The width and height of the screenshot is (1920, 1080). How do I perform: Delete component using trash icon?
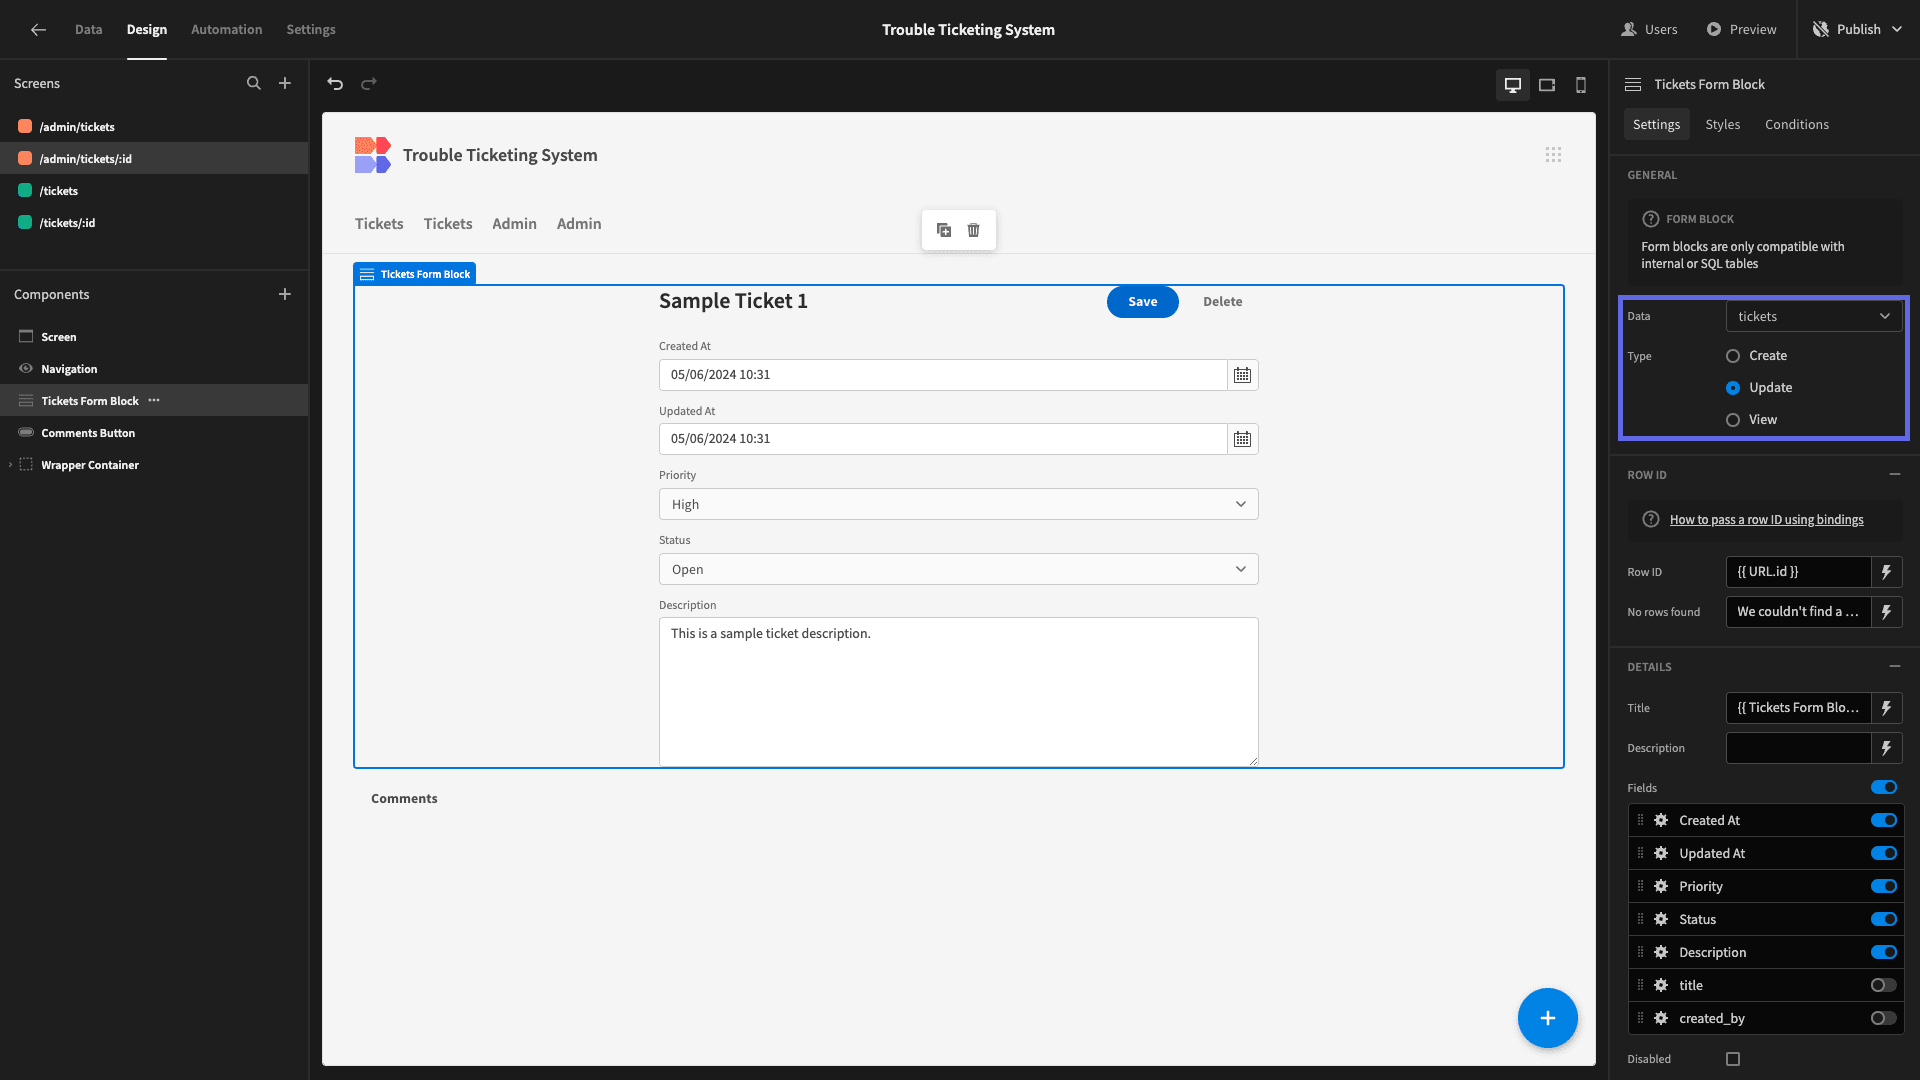(973, 230)
